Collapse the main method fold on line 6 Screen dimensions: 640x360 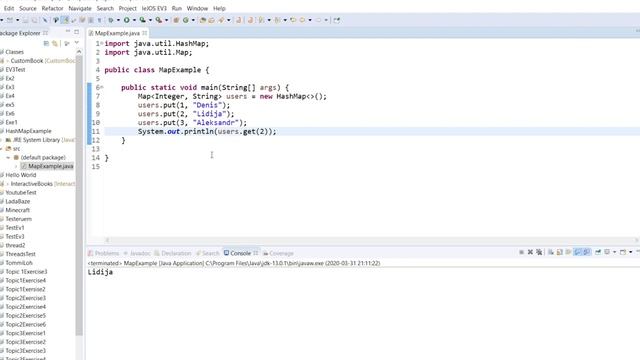coord(102,87)
